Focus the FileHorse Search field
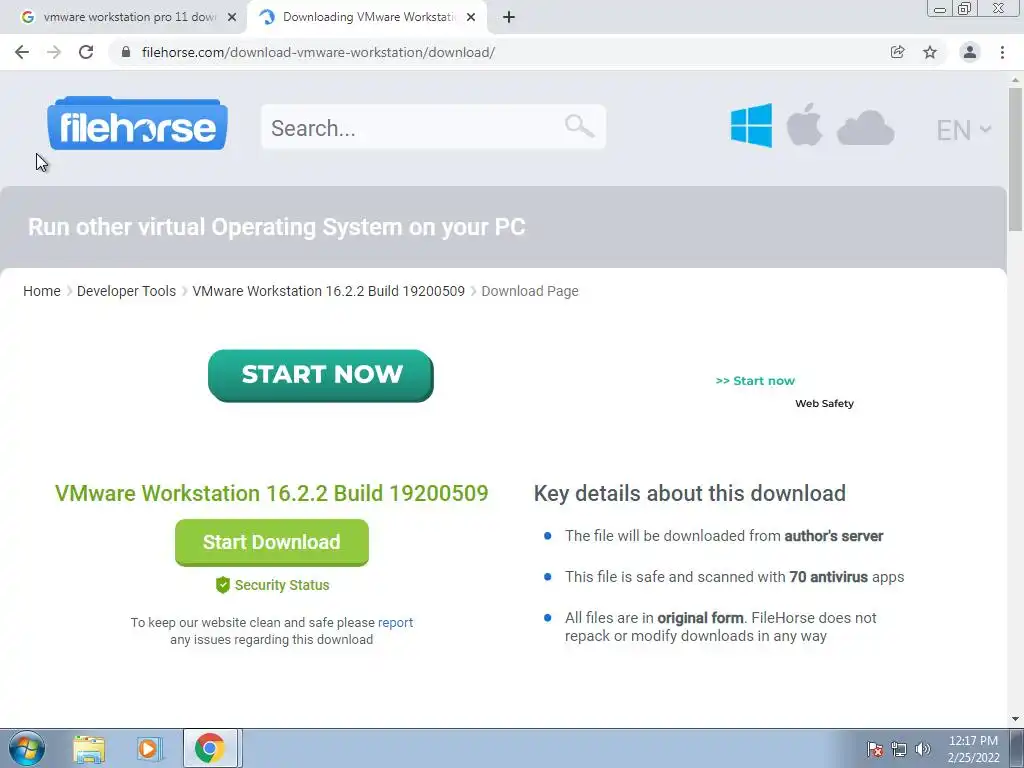The height and width of the screenshot is (768, 1024). point(433,127)
